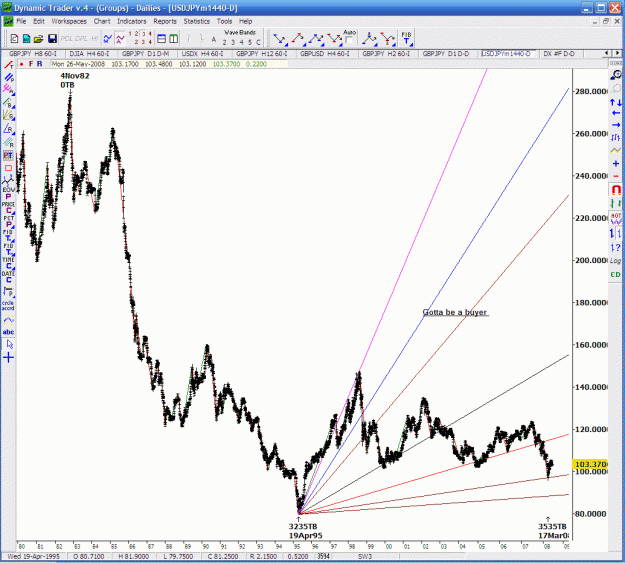This screenshot has width=625, height=563.
Task: Select the DATE C tool
Action: [x=8, y=277]
